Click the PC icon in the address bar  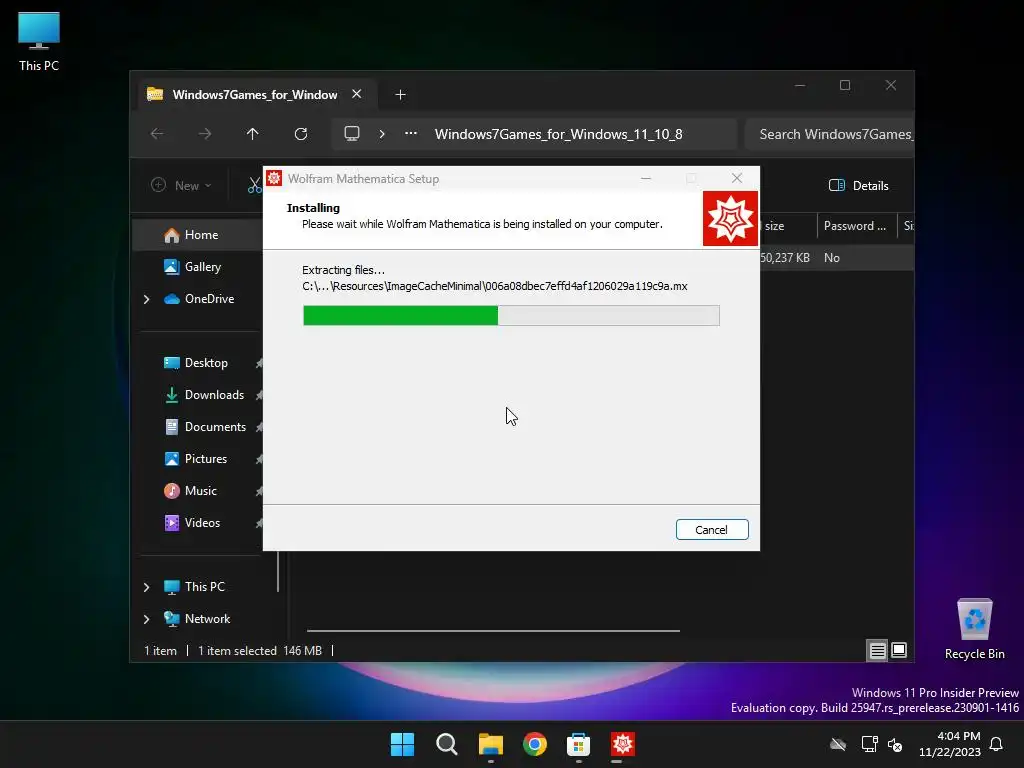352,134
